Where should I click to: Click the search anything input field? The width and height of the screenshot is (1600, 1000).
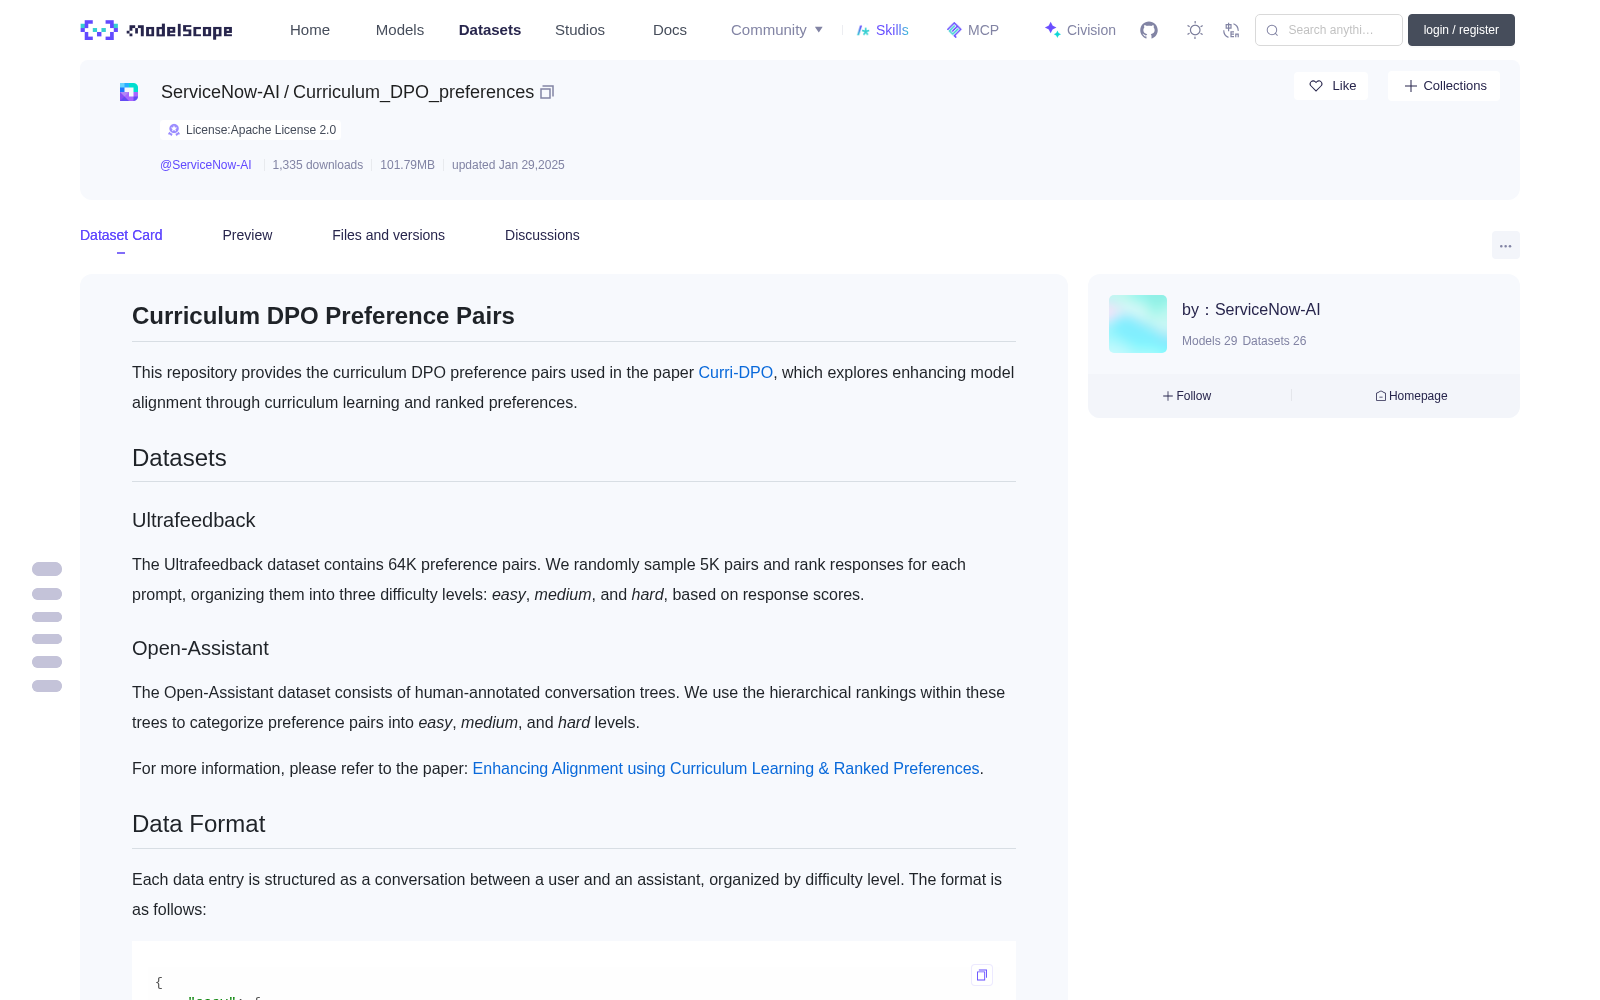click(1329, 30)
